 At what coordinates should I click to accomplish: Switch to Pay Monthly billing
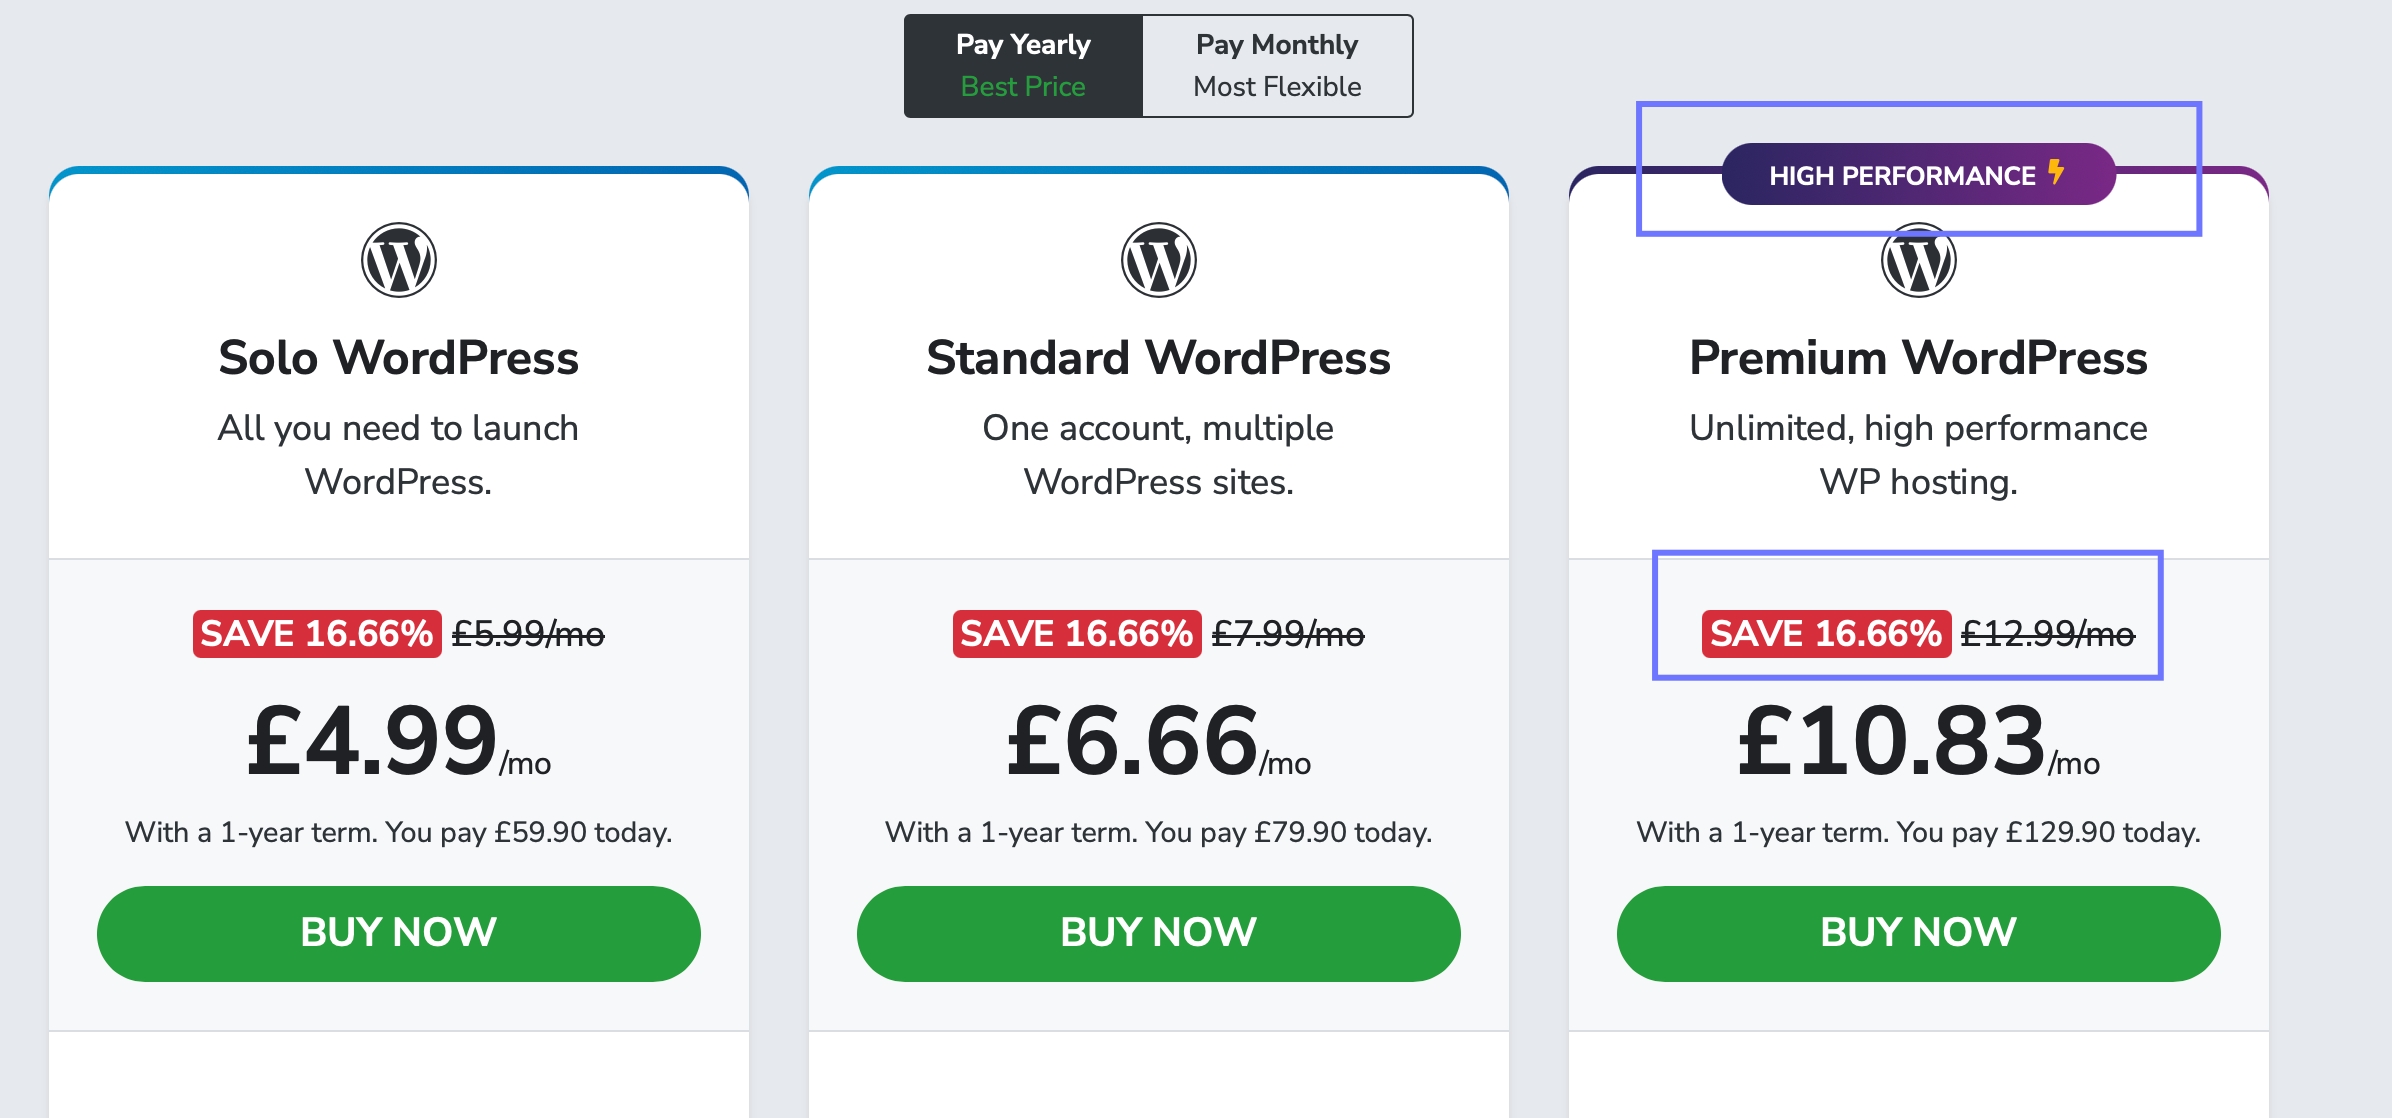[1277, 66]
